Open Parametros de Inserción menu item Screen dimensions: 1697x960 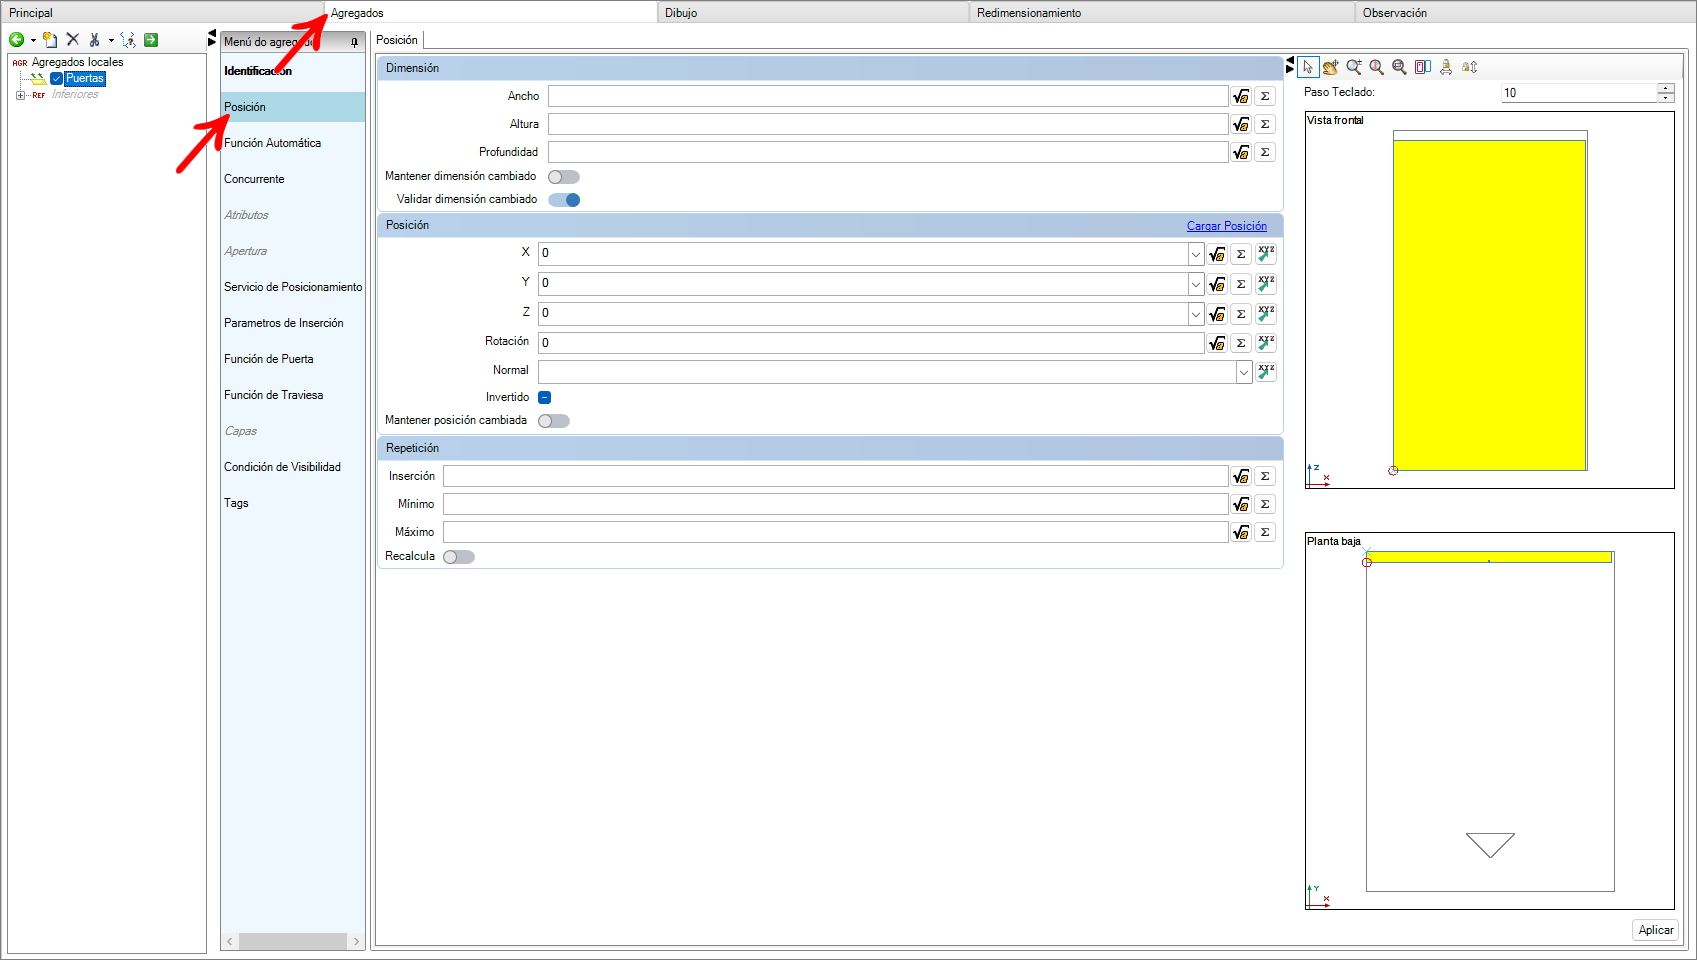pyautogui.click(x=293, y=323)
